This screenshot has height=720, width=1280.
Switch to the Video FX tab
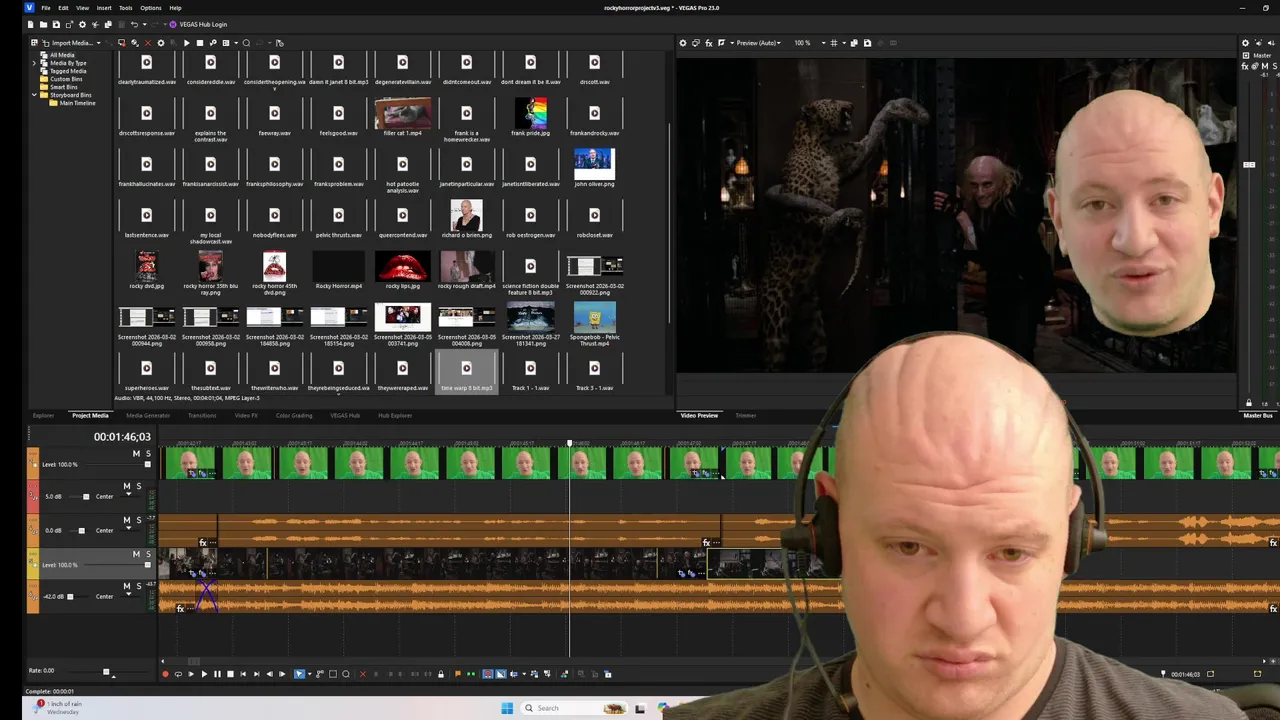pyautogui.click(x=246, y=415)
